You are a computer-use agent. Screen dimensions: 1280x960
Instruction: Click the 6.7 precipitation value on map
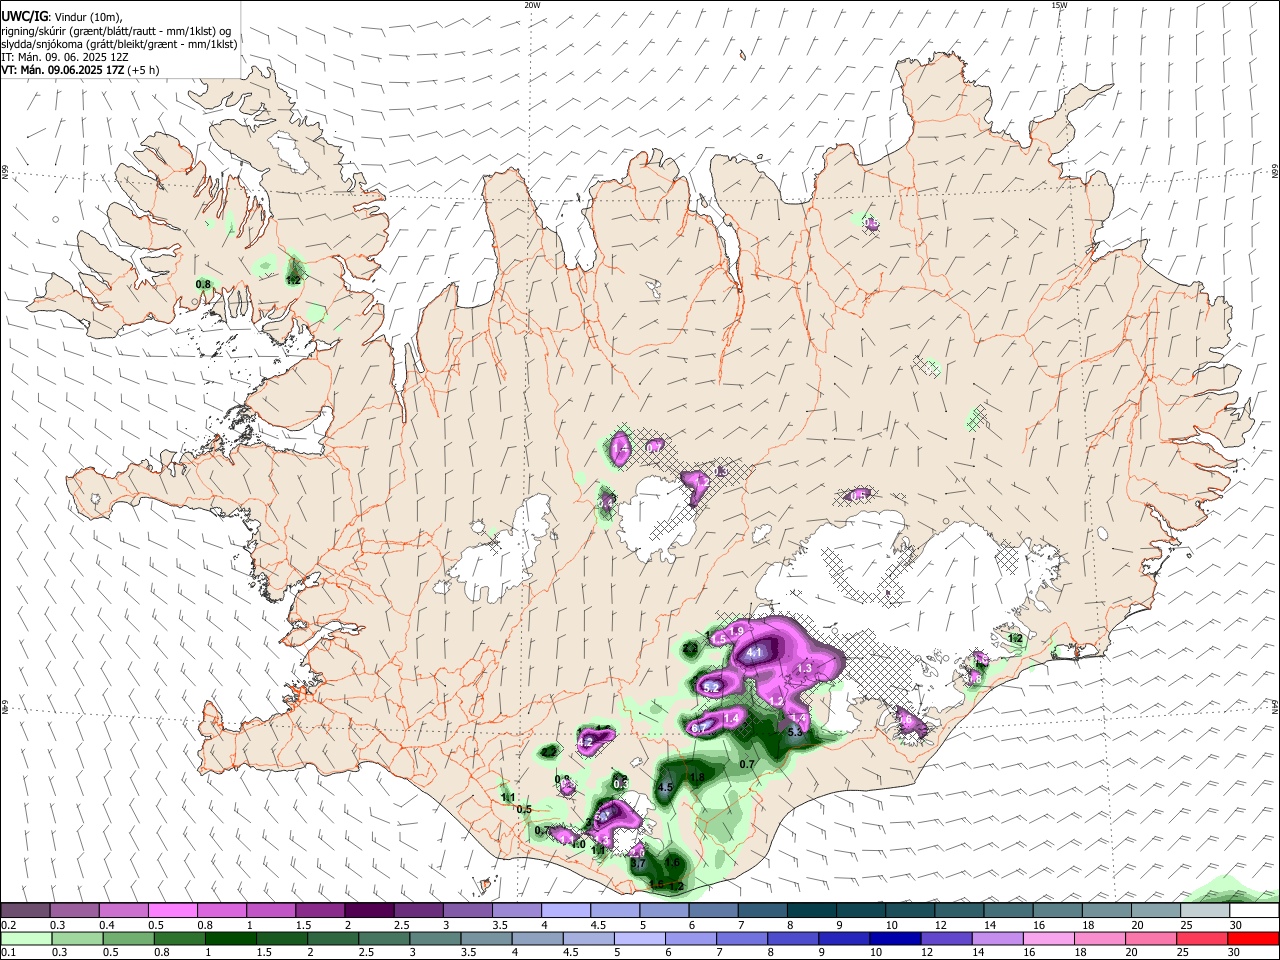coord(699,728)
